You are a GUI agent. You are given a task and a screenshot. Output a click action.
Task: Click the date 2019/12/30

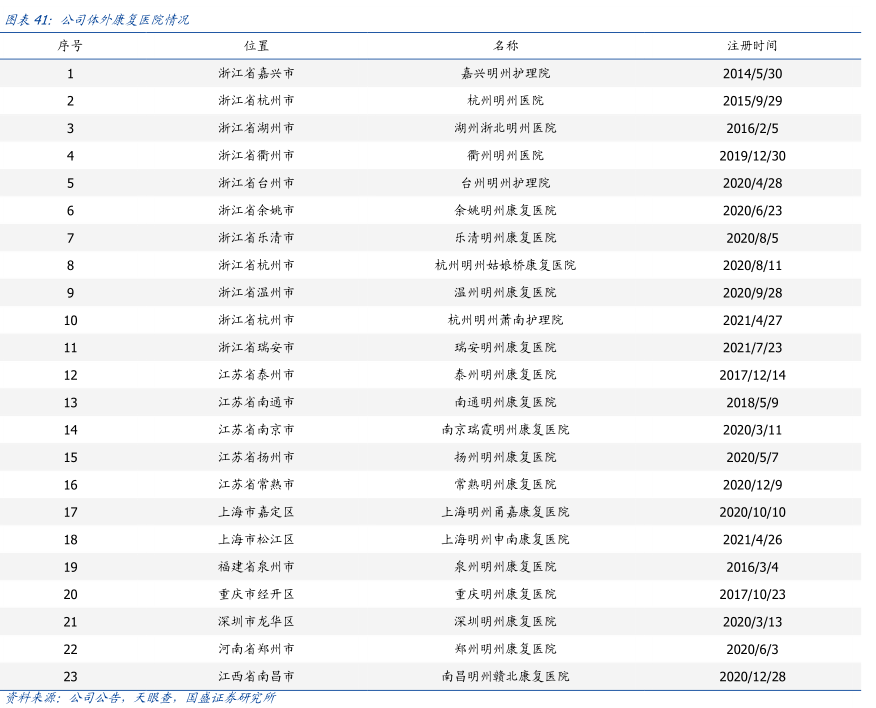752,155
